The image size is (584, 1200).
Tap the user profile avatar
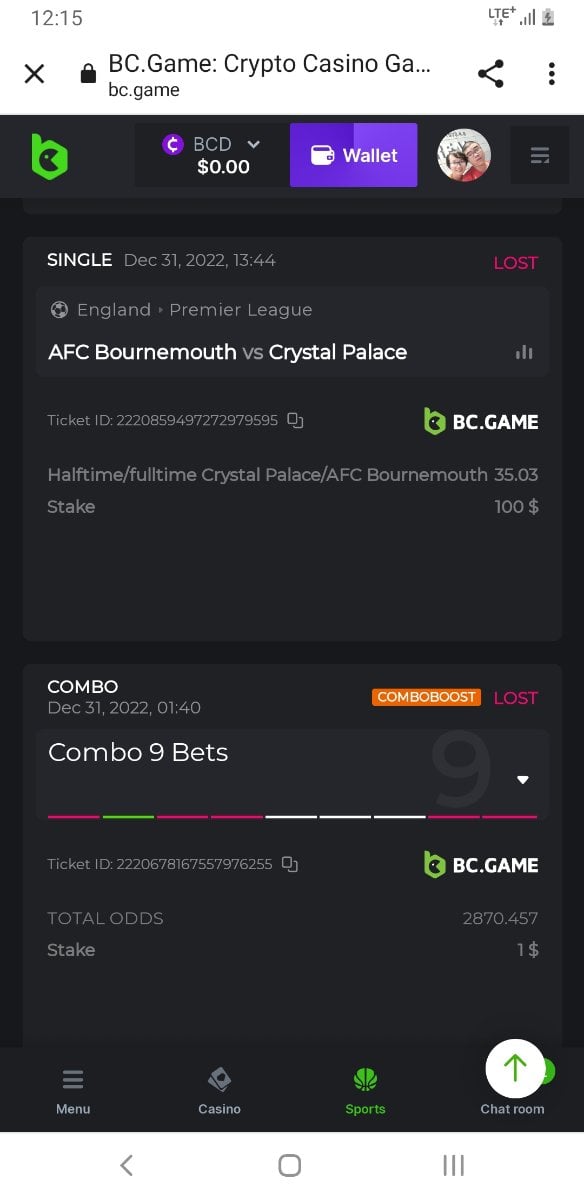[464, 156]
